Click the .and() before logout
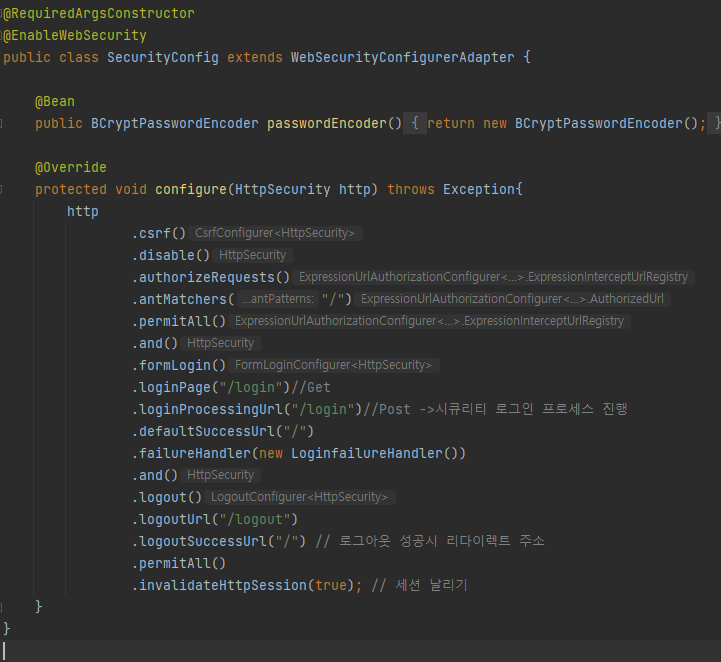 pyautogui.click(x=155, y=475)
